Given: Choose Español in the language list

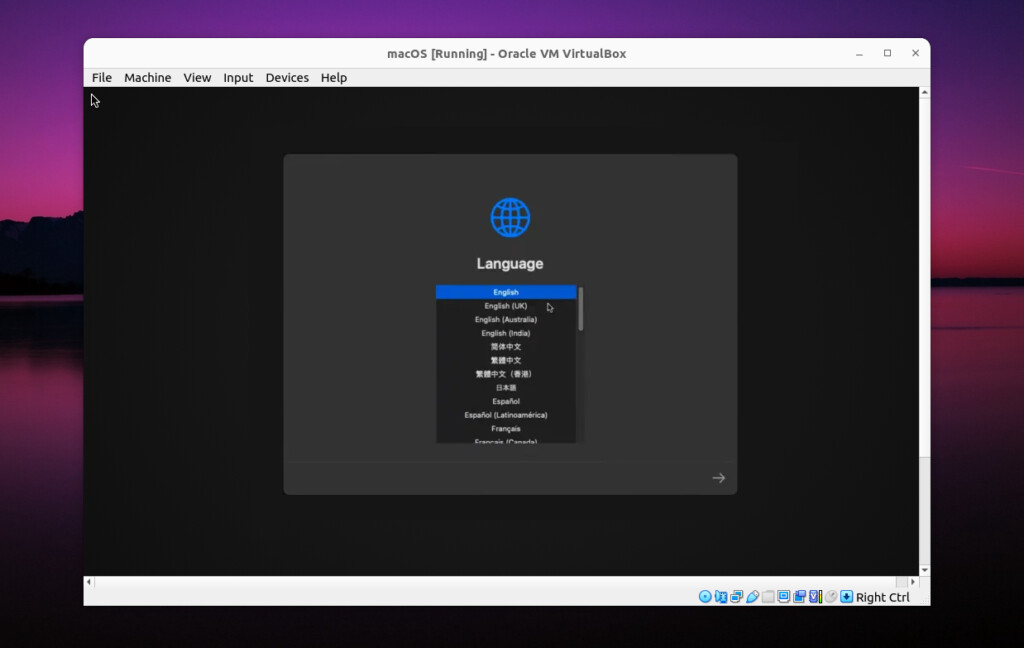Looking at the screenshot, I should pyautogui.click(x=506, y=401).
